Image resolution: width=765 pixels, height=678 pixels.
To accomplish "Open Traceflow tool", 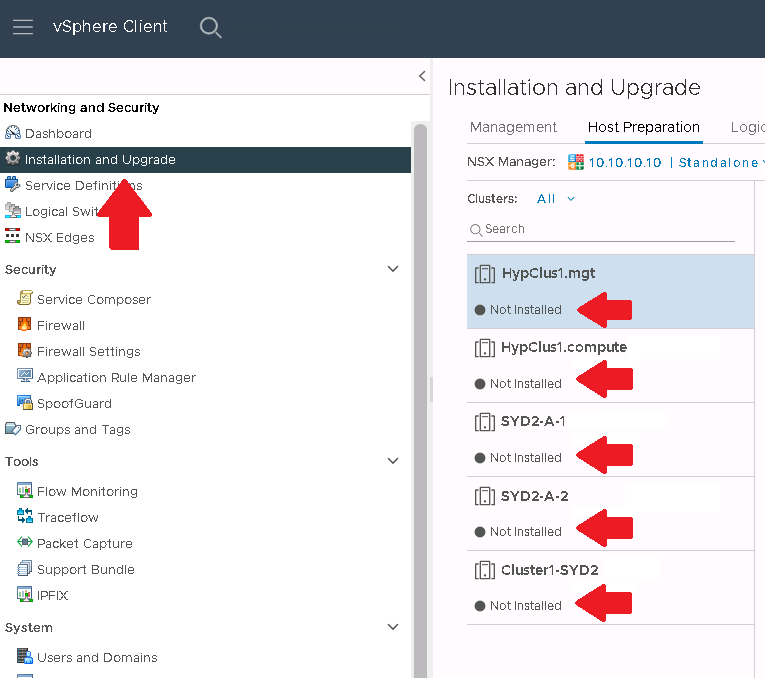I will [68, 518].
